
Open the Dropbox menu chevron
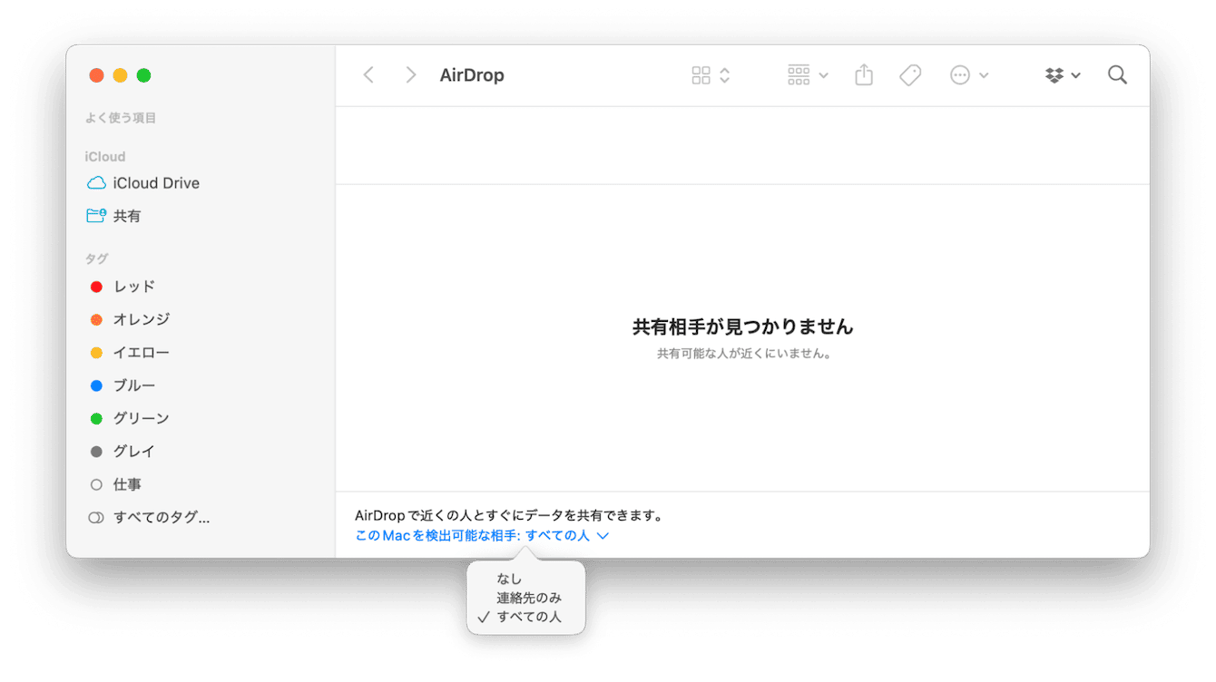pos(1077,74)
